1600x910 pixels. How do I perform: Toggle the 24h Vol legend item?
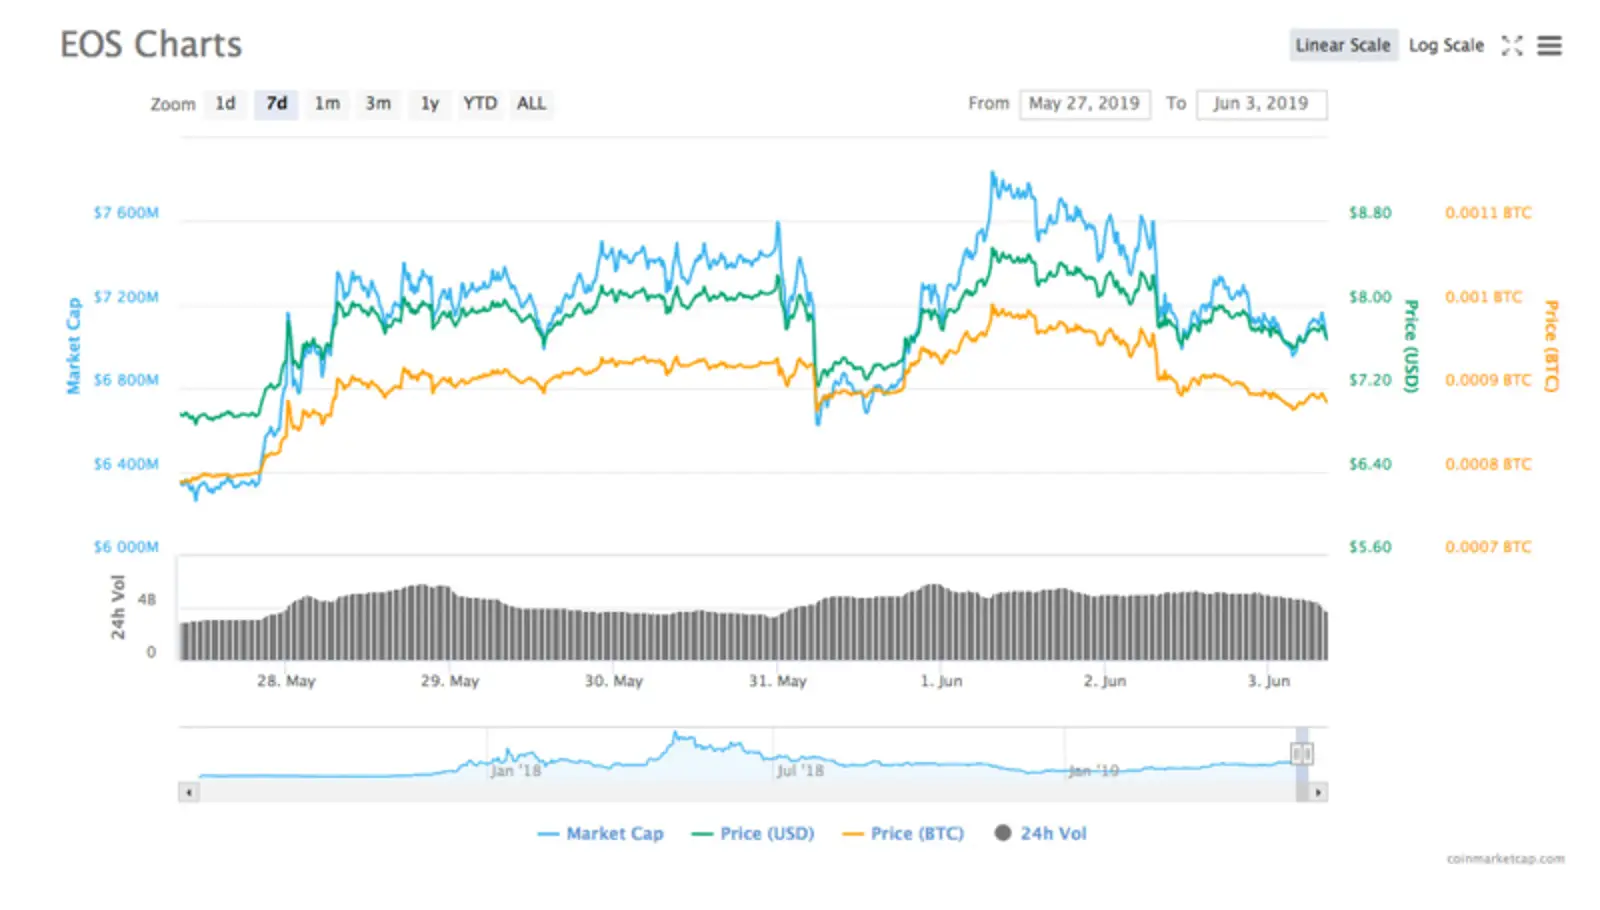click(x=1041, y=833)
